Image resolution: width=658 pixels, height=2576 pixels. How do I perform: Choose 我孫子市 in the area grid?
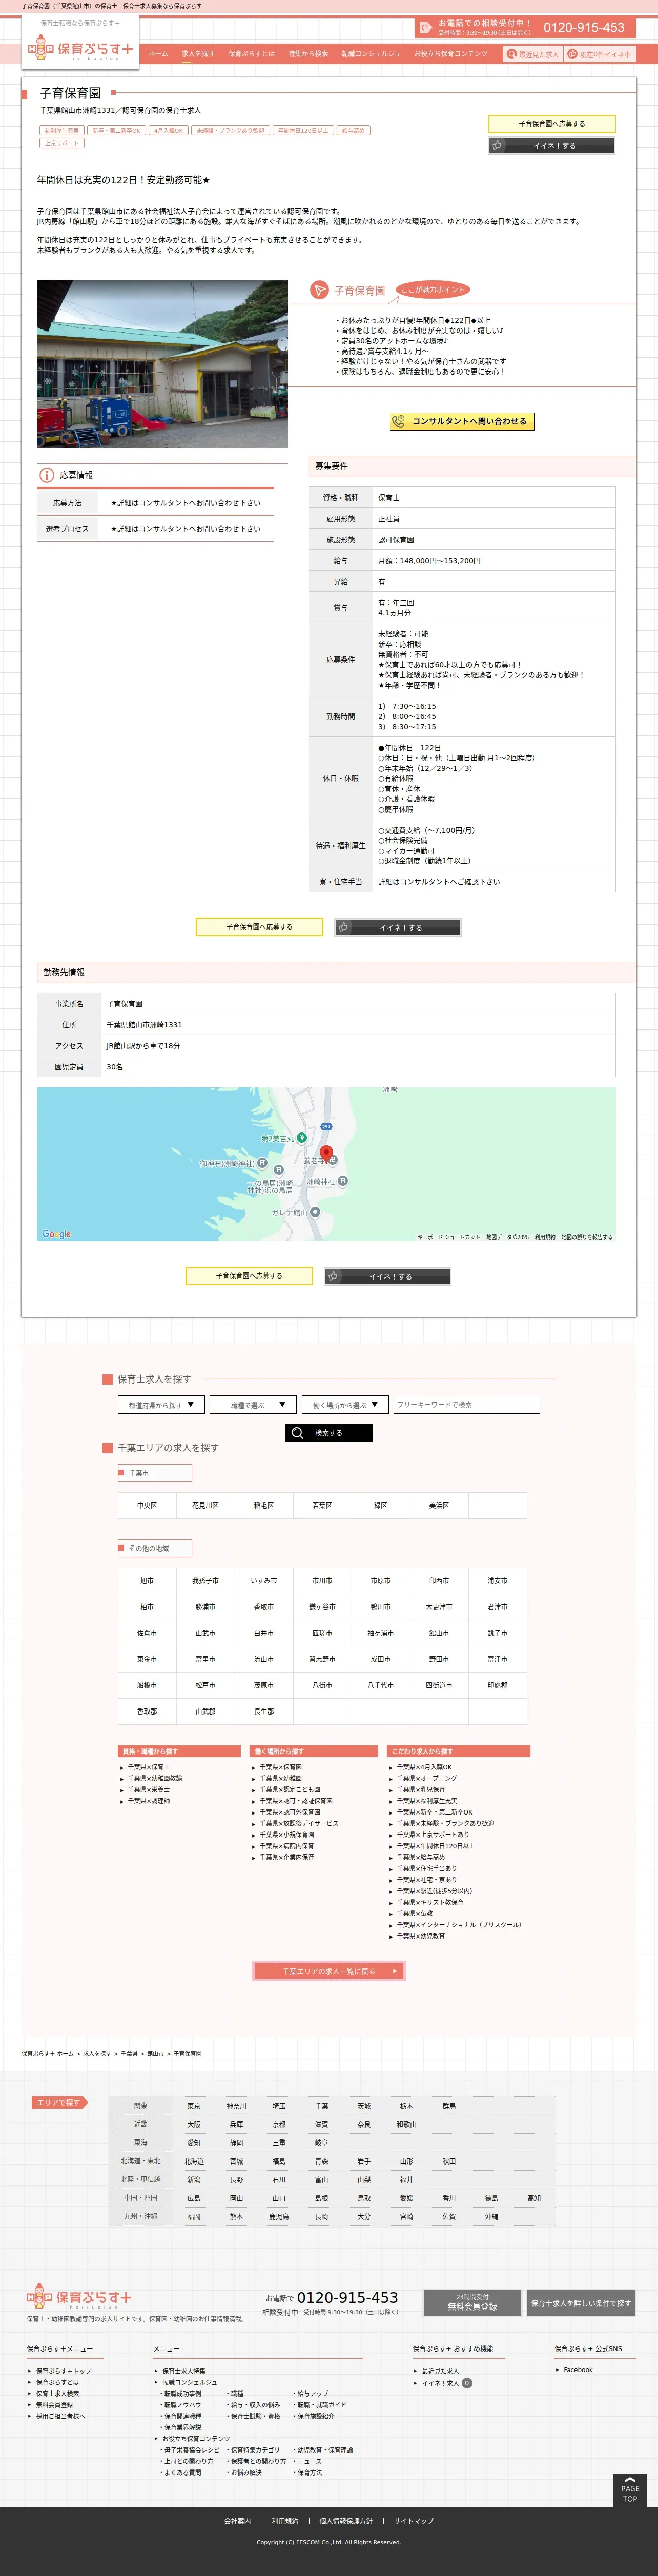click(205, 1581)
